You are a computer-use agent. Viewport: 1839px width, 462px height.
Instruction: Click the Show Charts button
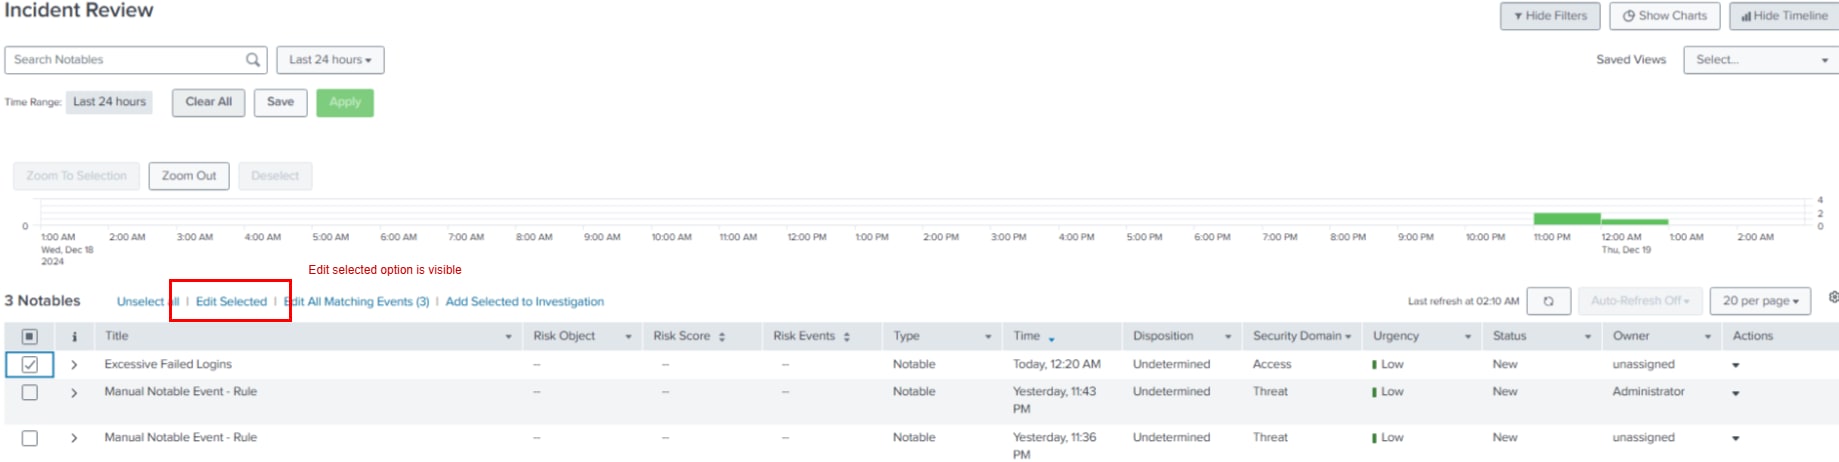1665,16
